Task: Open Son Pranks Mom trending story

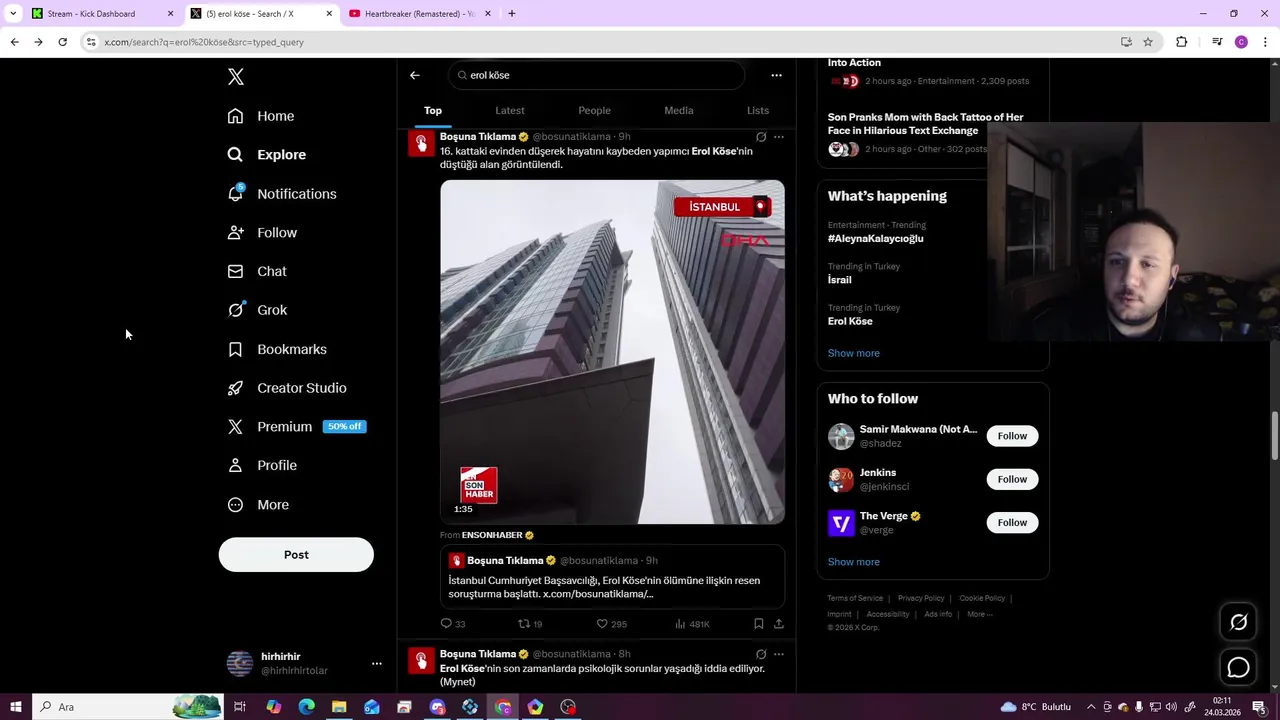Action: 925,124
